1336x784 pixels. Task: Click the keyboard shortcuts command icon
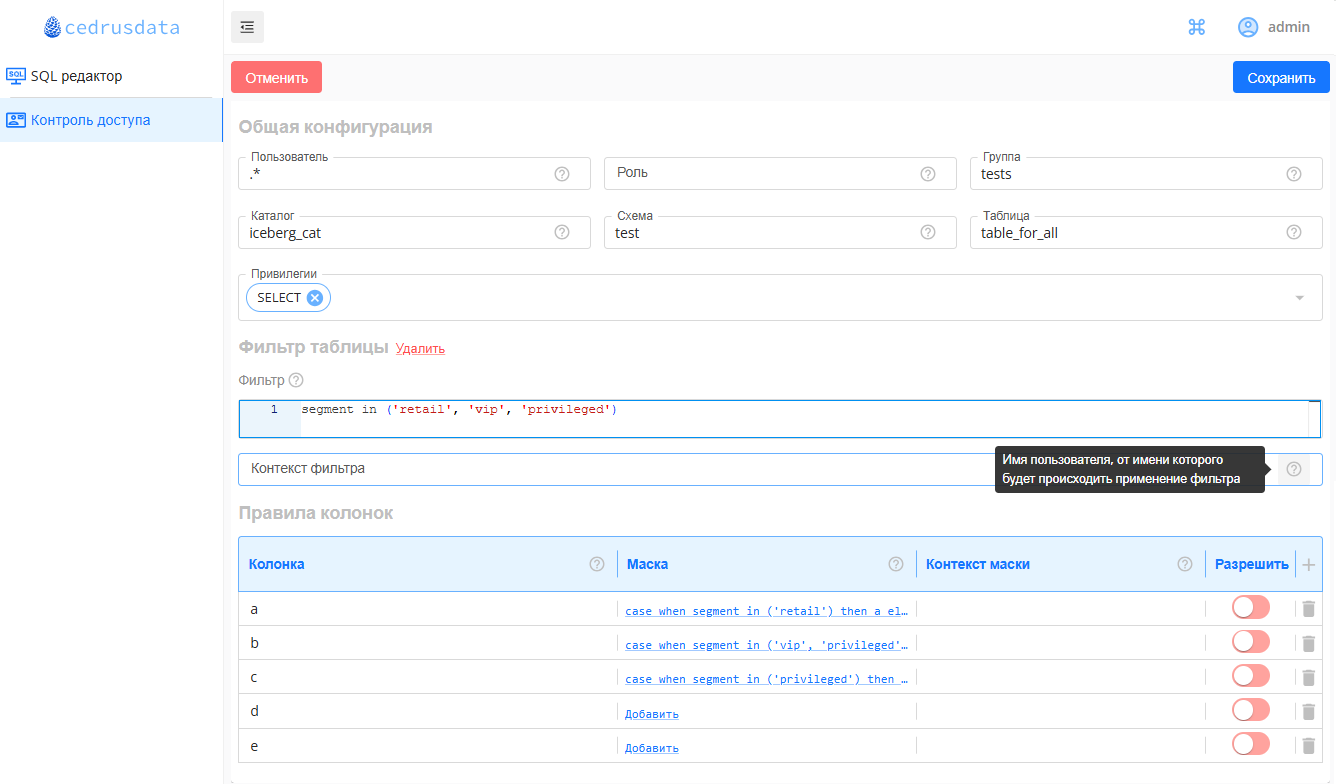[1196, 27]
